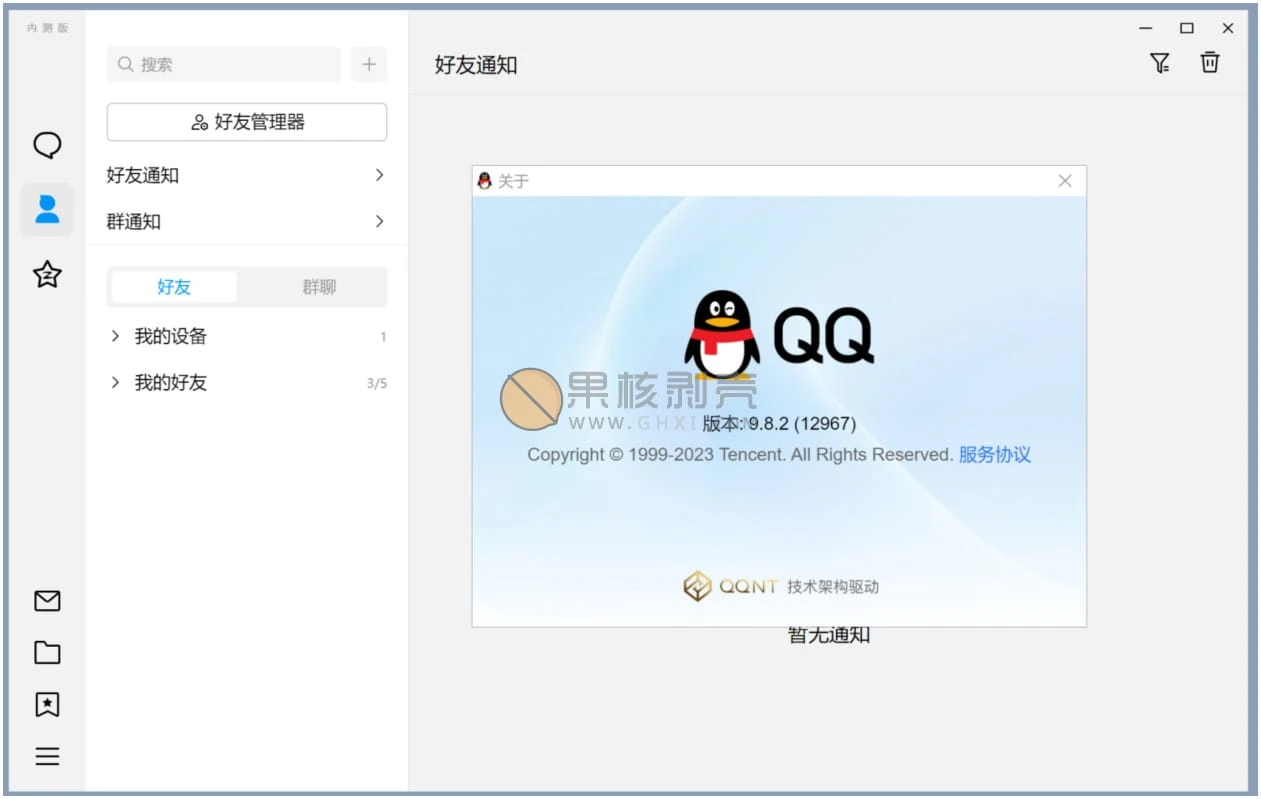Screen dimensions: 1261x799
Task: Open the file manager folder icon
Action: click(46, 653)
